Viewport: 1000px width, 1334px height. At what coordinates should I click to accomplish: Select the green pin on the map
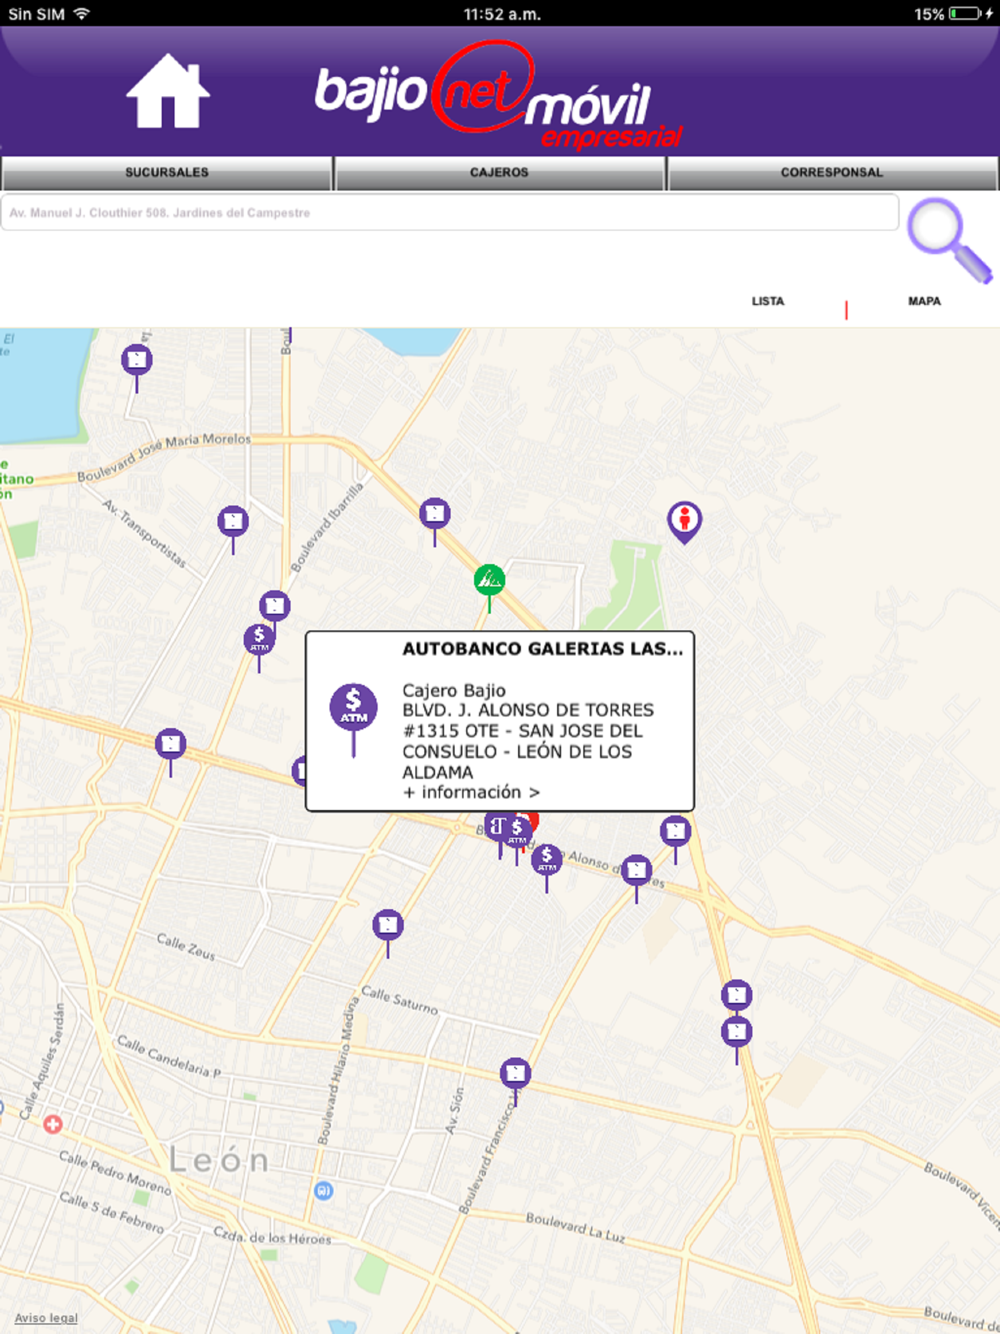(x=489, y=580)
